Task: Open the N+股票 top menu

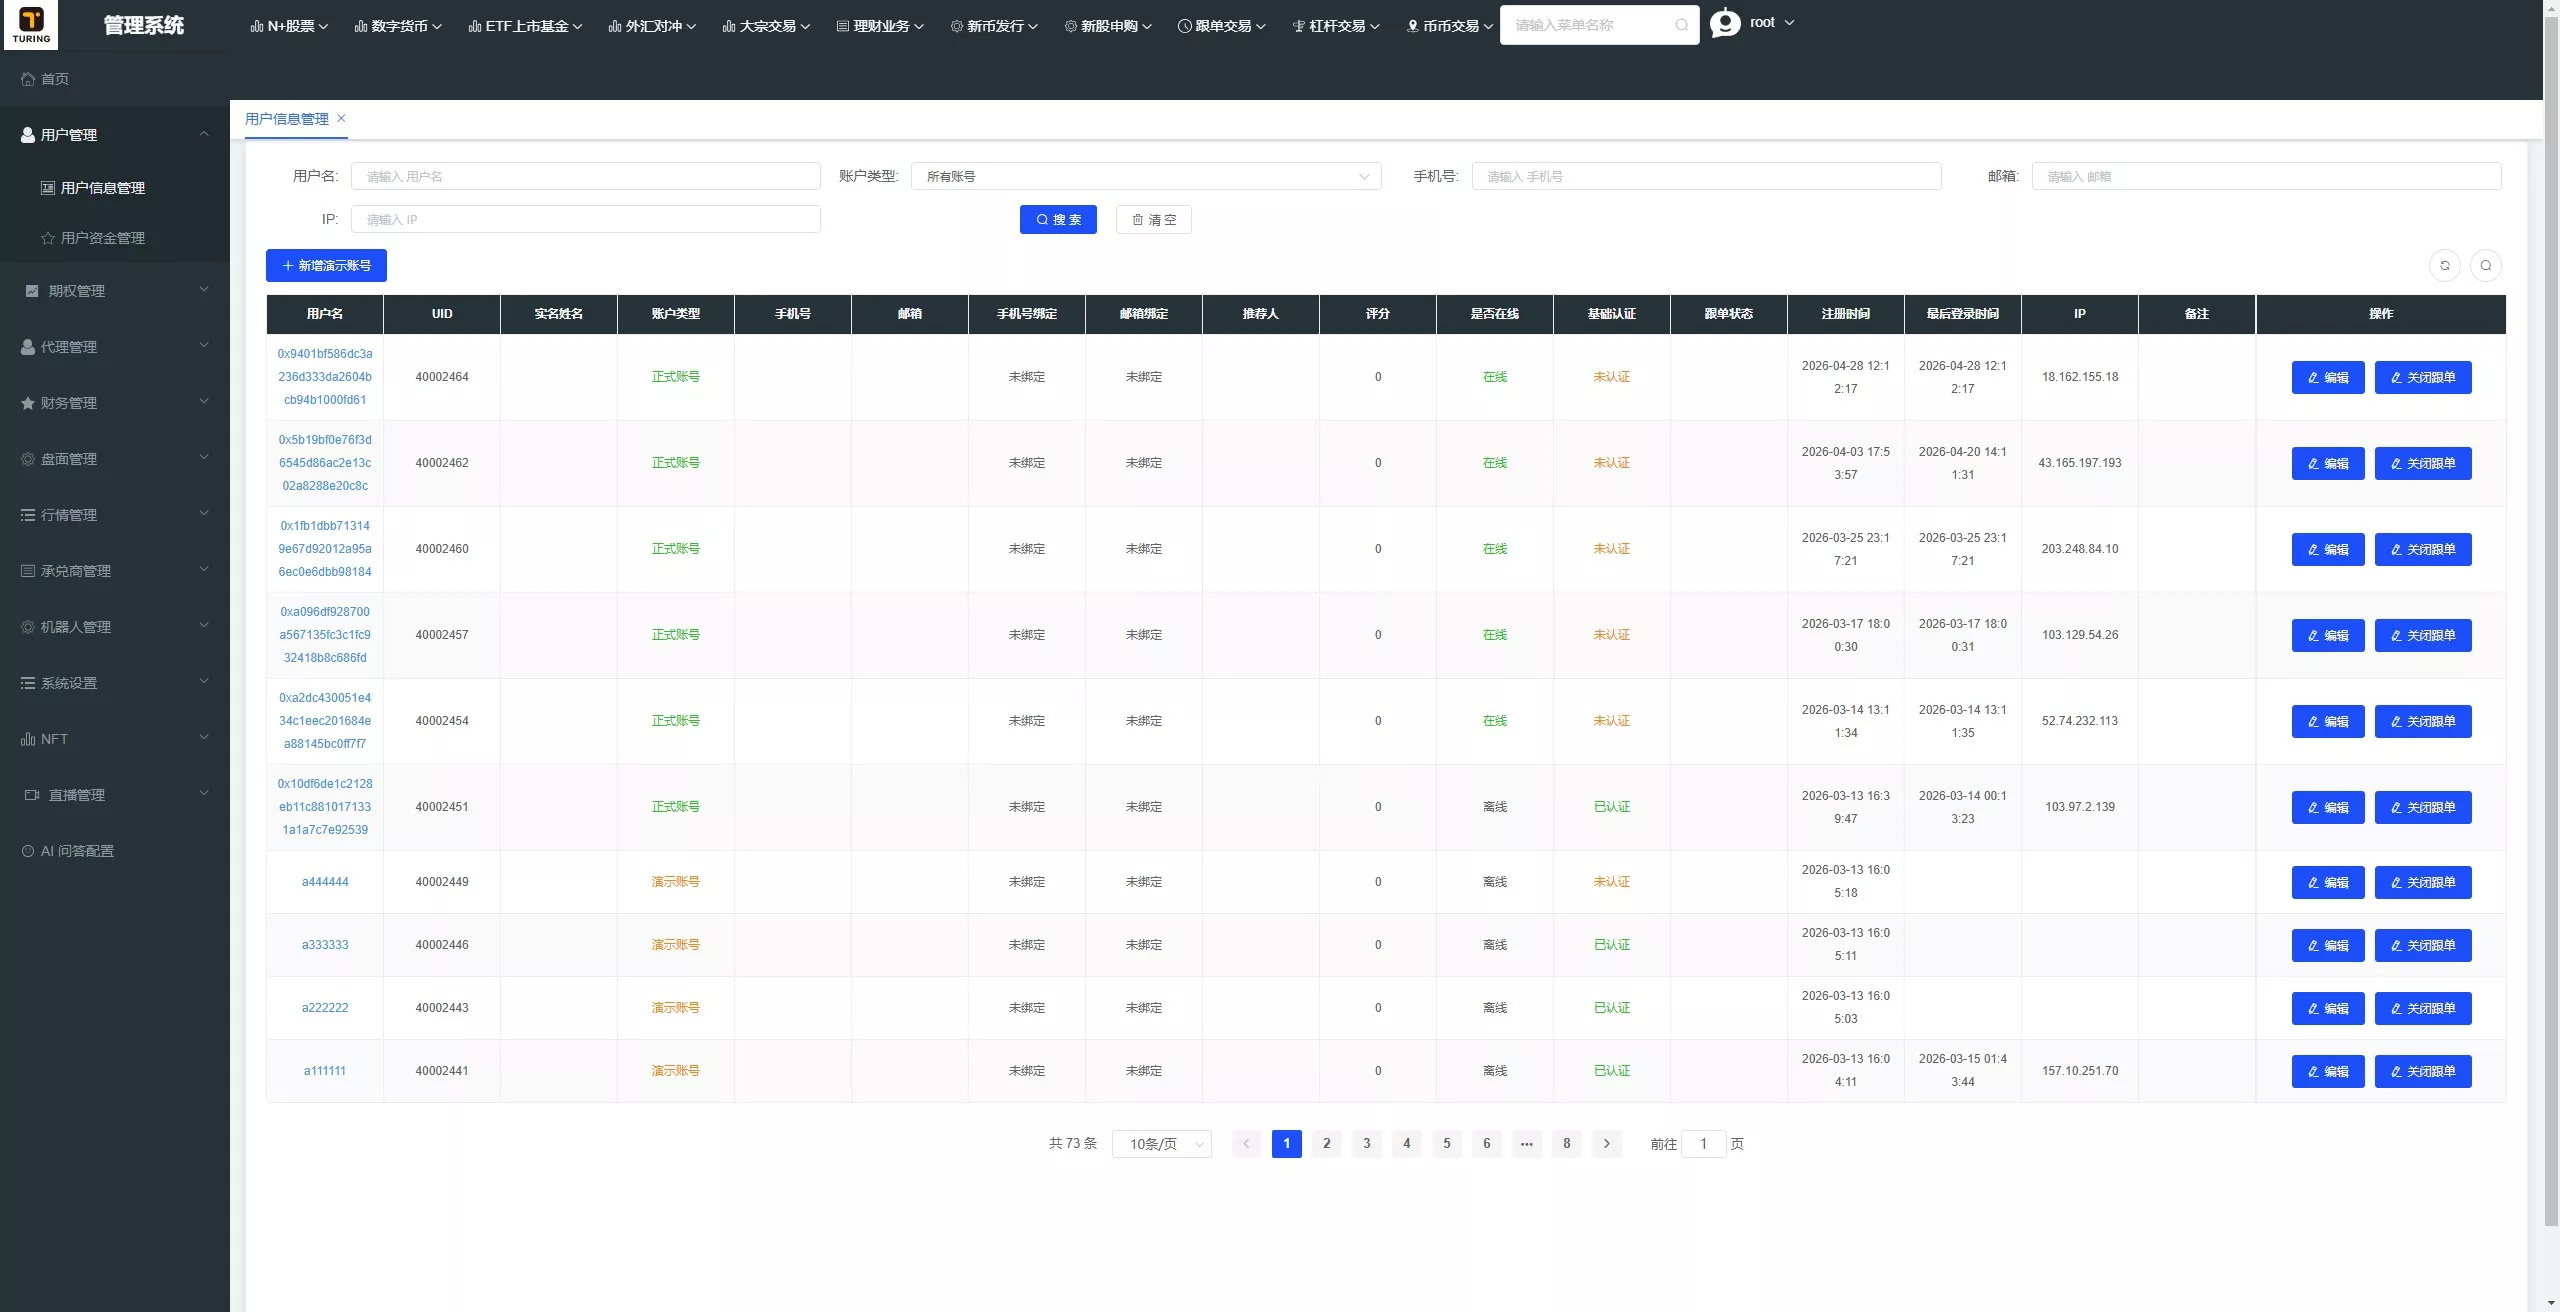Action: [289, 26]
